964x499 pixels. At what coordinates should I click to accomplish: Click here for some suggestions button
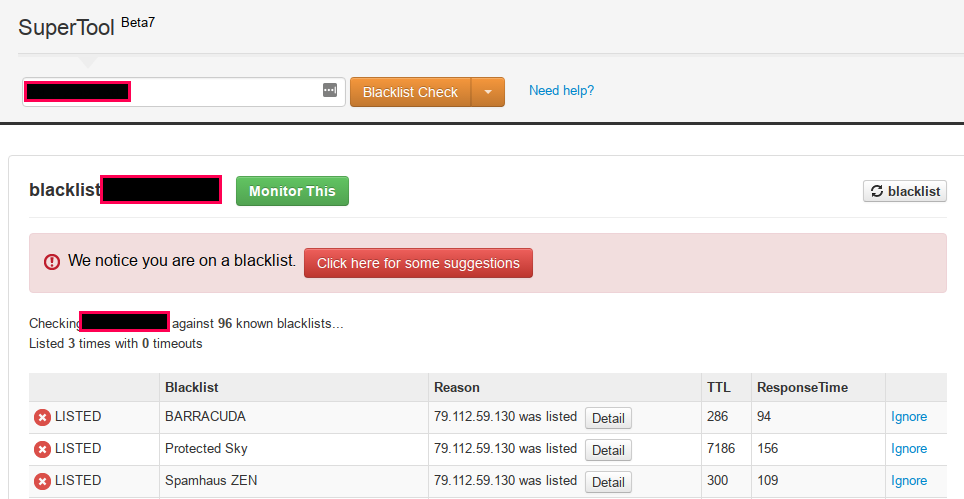pos(418,263)
